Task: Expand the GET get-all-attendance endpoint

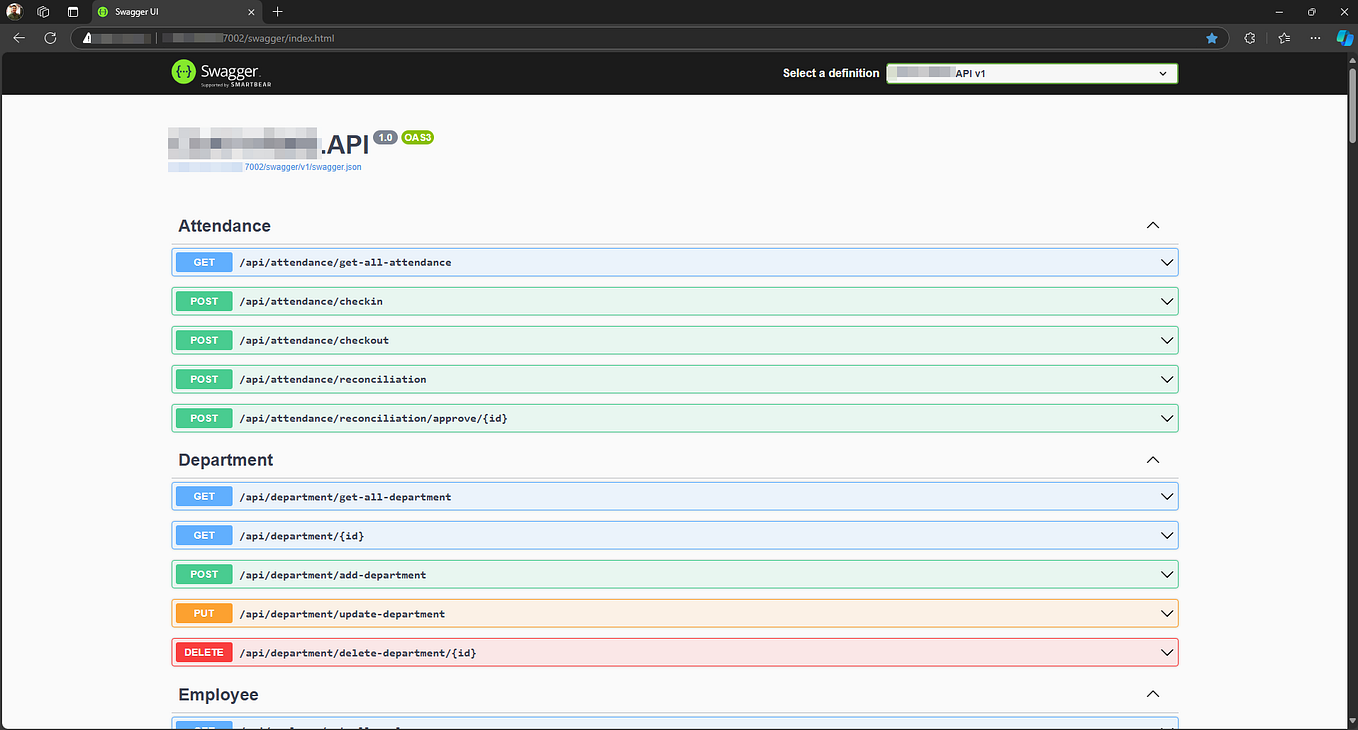Action: (1166, 261)
